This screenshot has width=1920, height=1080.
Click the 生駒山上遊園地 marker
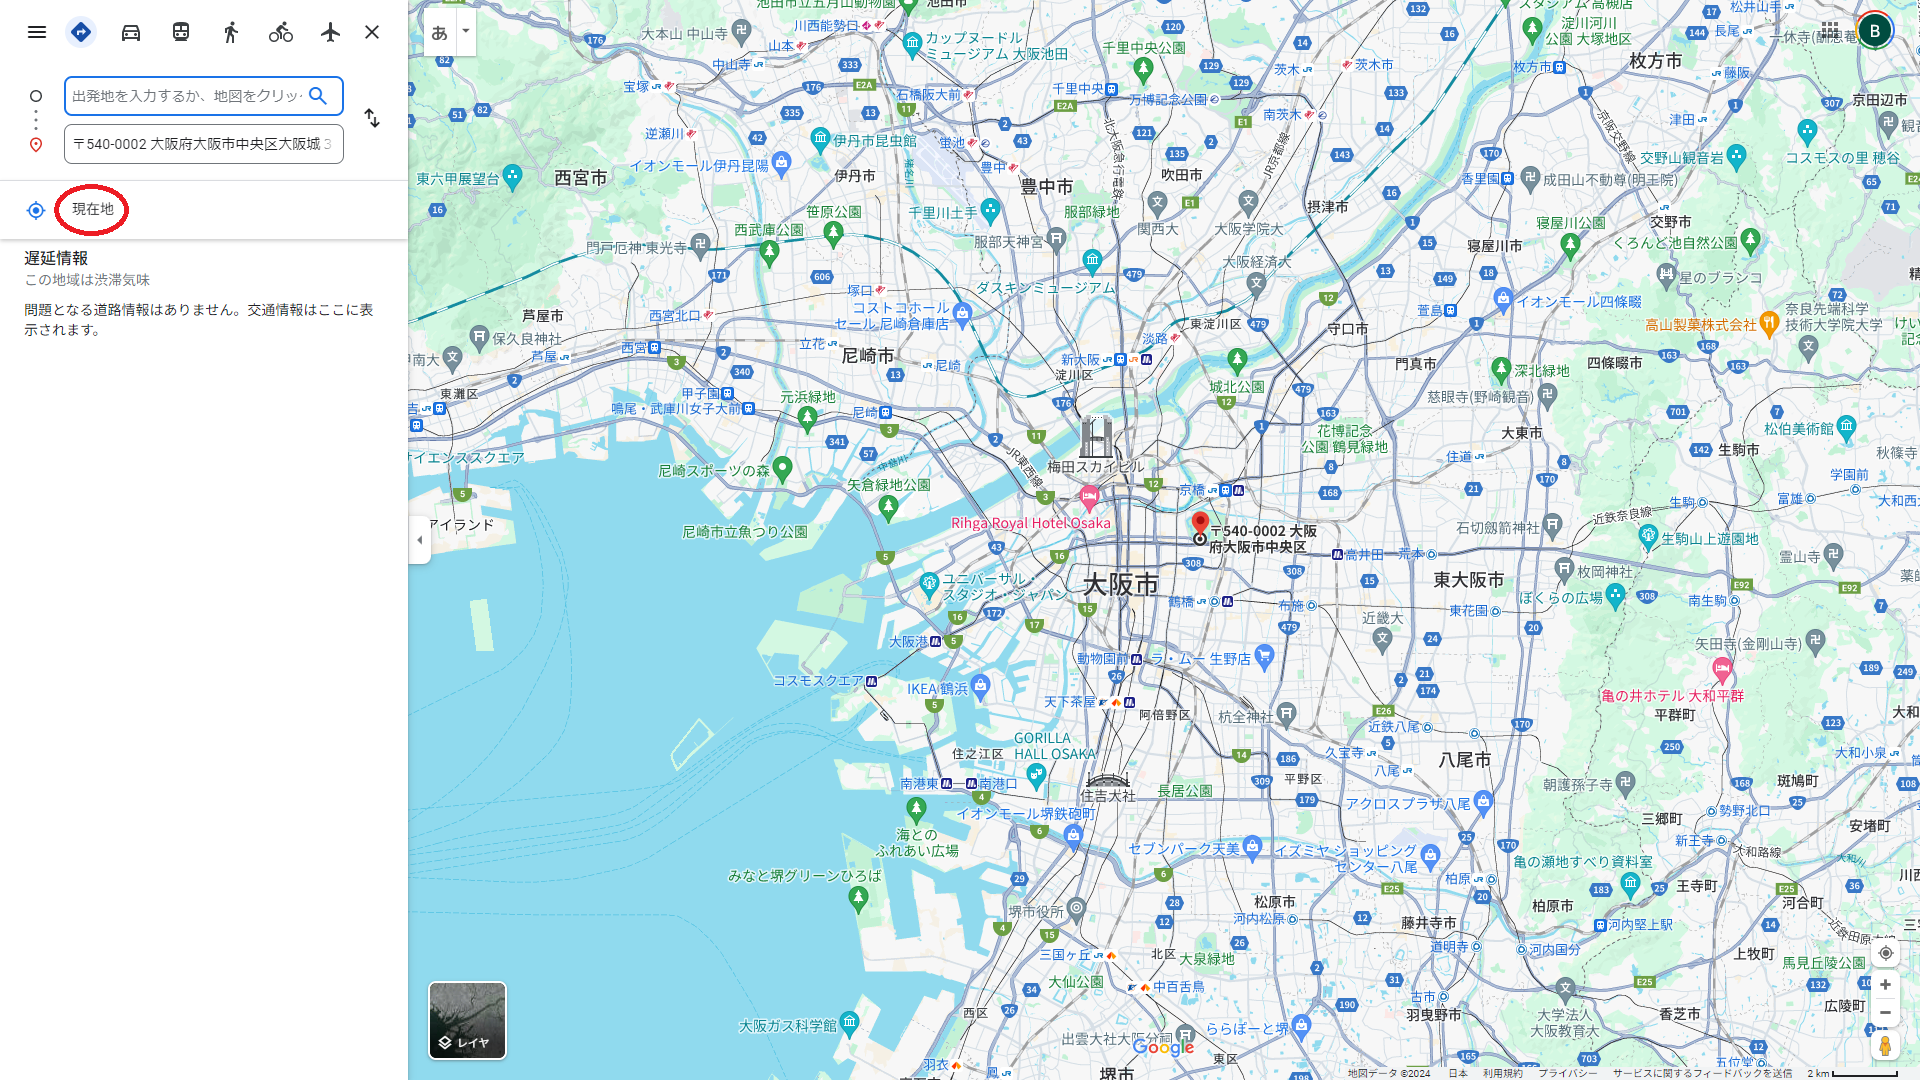point(1649,537)
